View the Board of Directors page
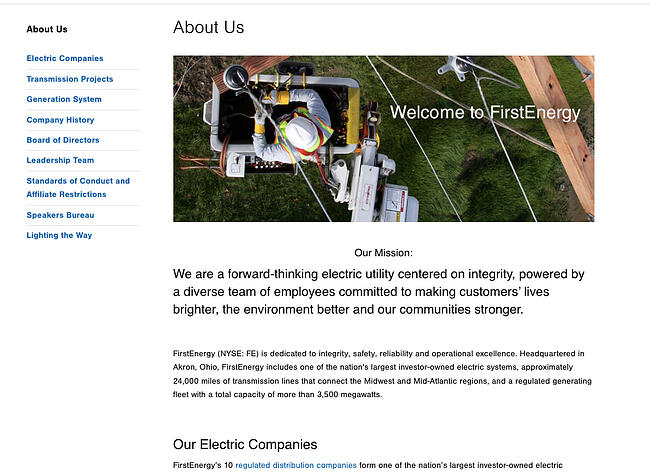 (63, 140)
